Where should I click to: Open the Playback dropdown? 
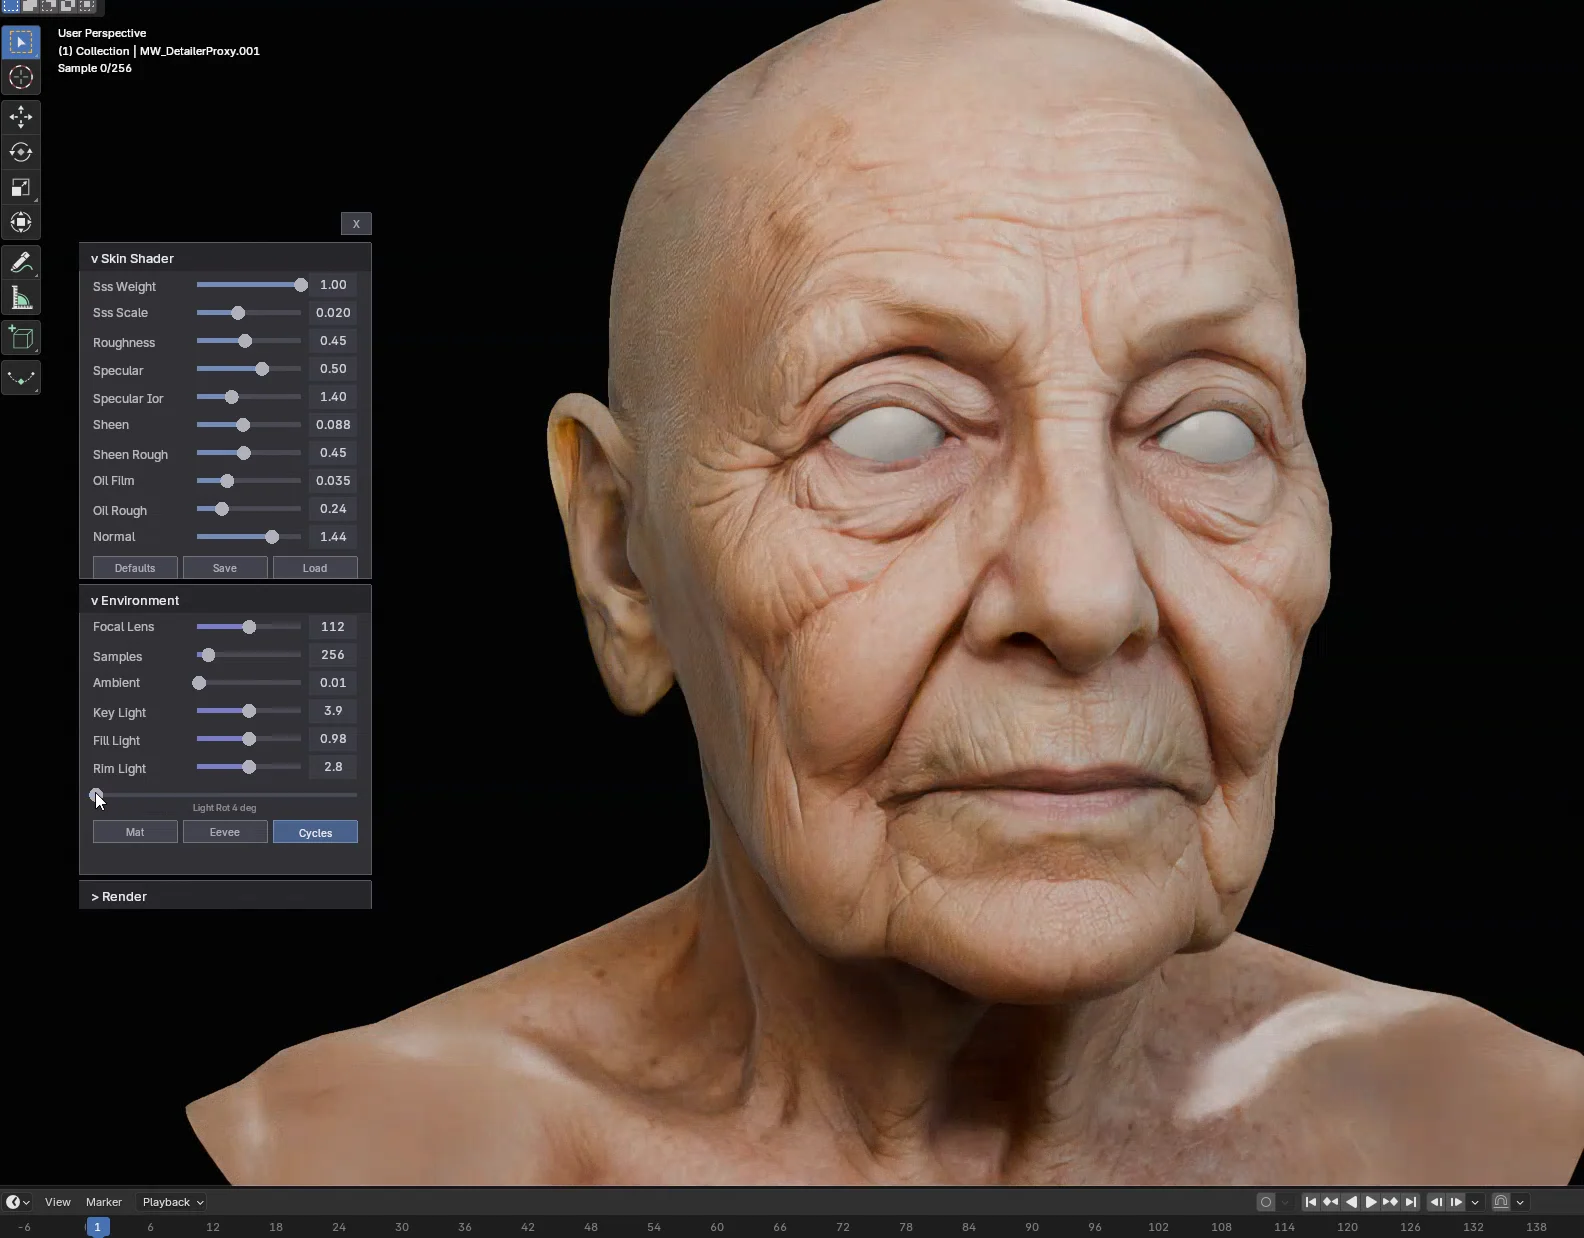[172, 1202]
